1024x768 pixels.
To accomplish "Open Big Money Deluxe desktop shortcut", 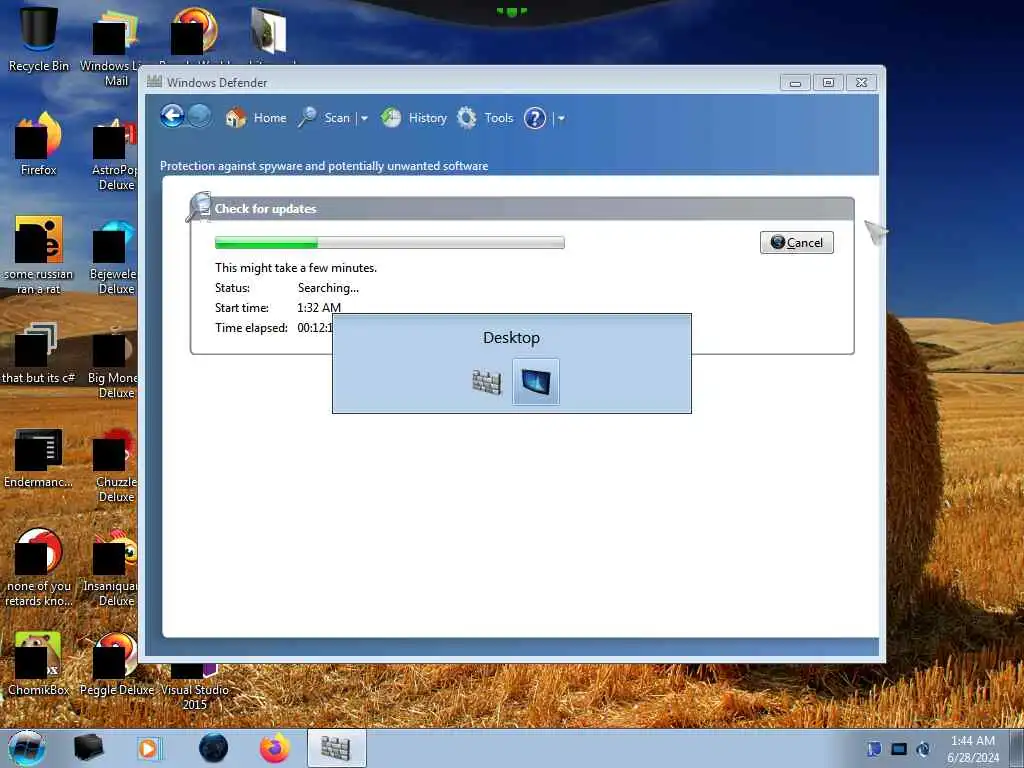I will [x=114, y=362].
